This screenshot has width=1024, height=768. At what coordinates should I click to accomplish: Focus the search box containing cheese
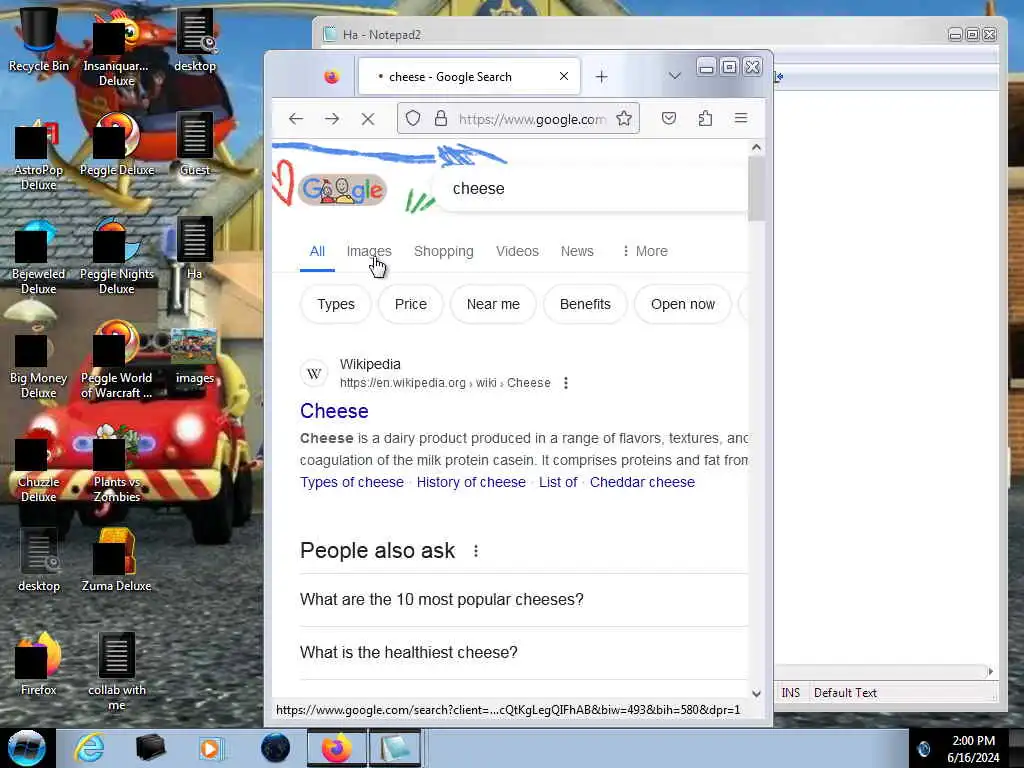pos(591,189)
